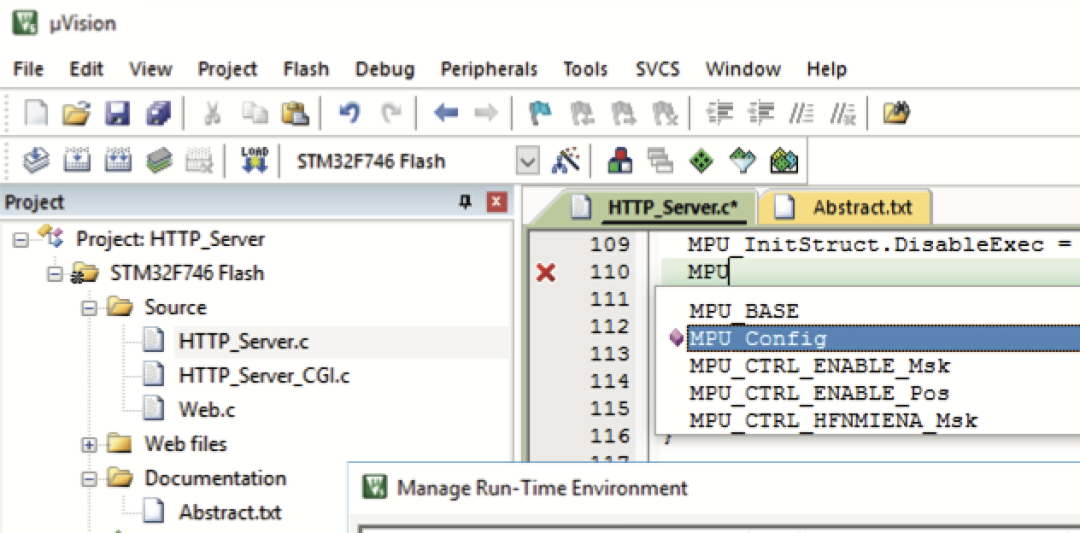The width and height of the screenshot is (1080, 533).
Task: Open the Tools menu
Action: click(x=585, y=70)
